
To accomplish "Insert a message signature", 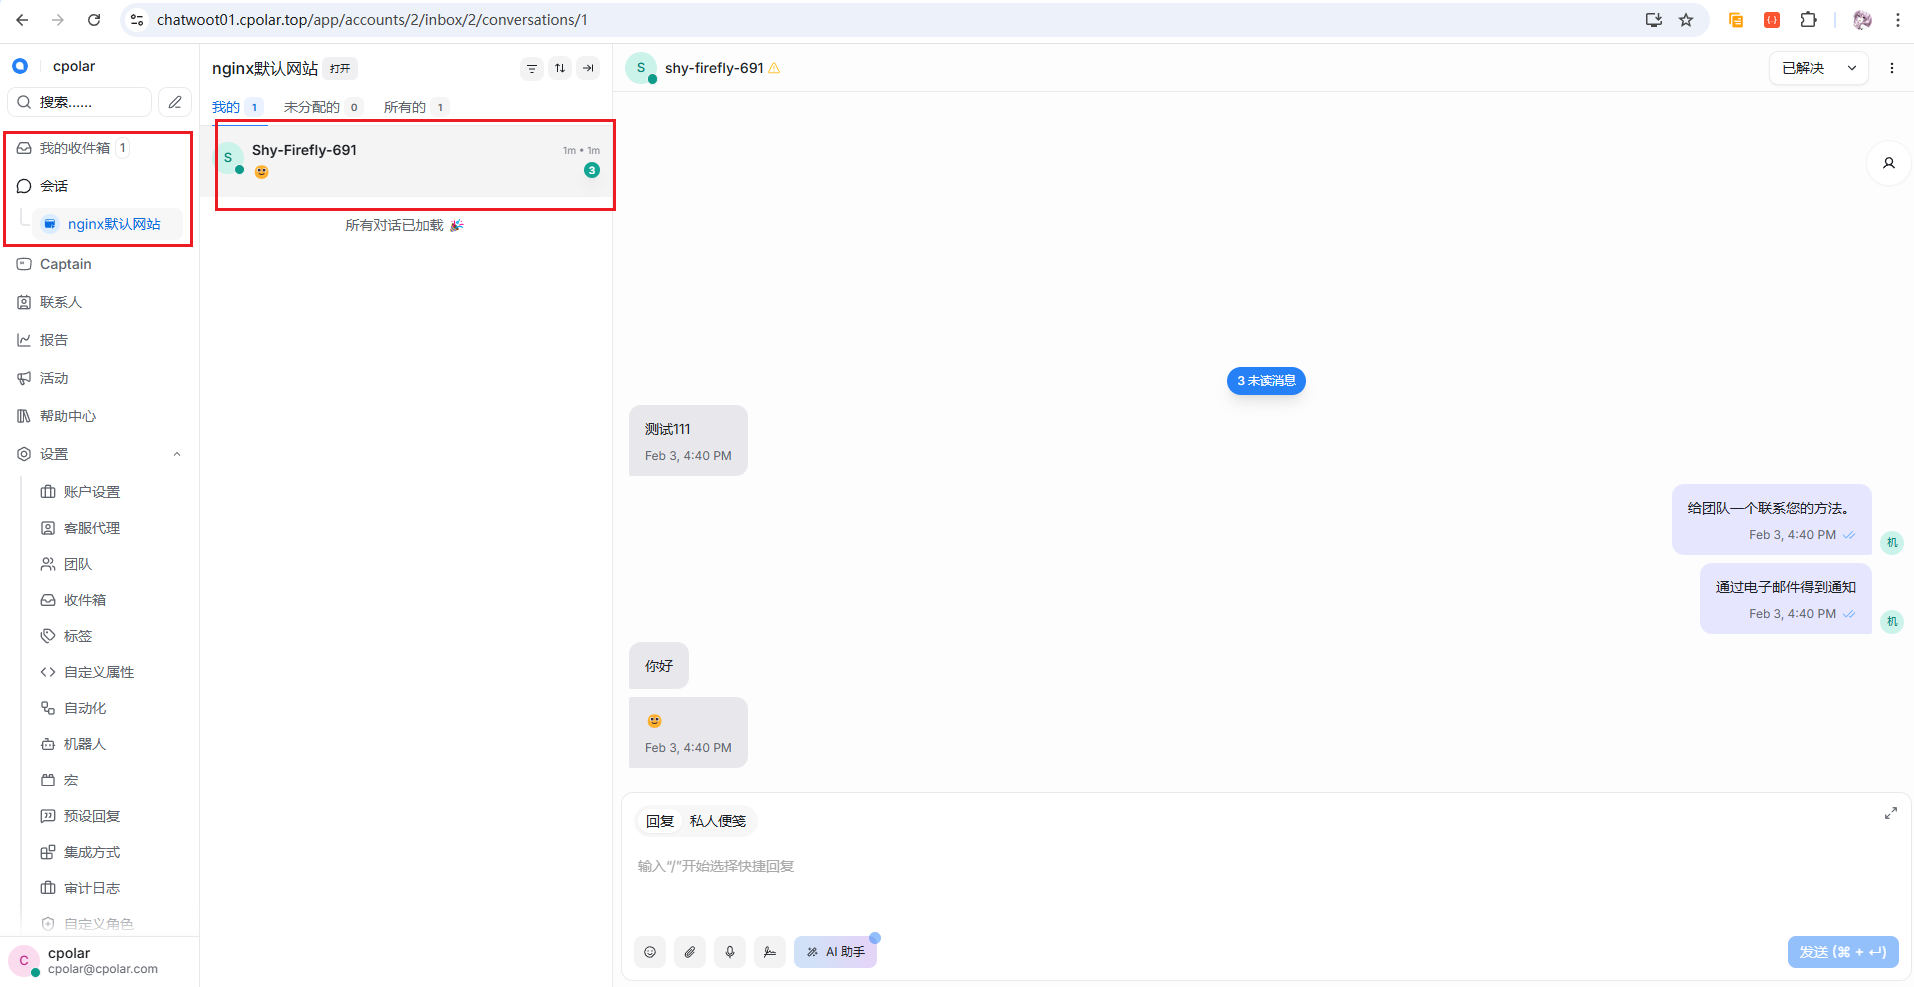I will point(769,952).
